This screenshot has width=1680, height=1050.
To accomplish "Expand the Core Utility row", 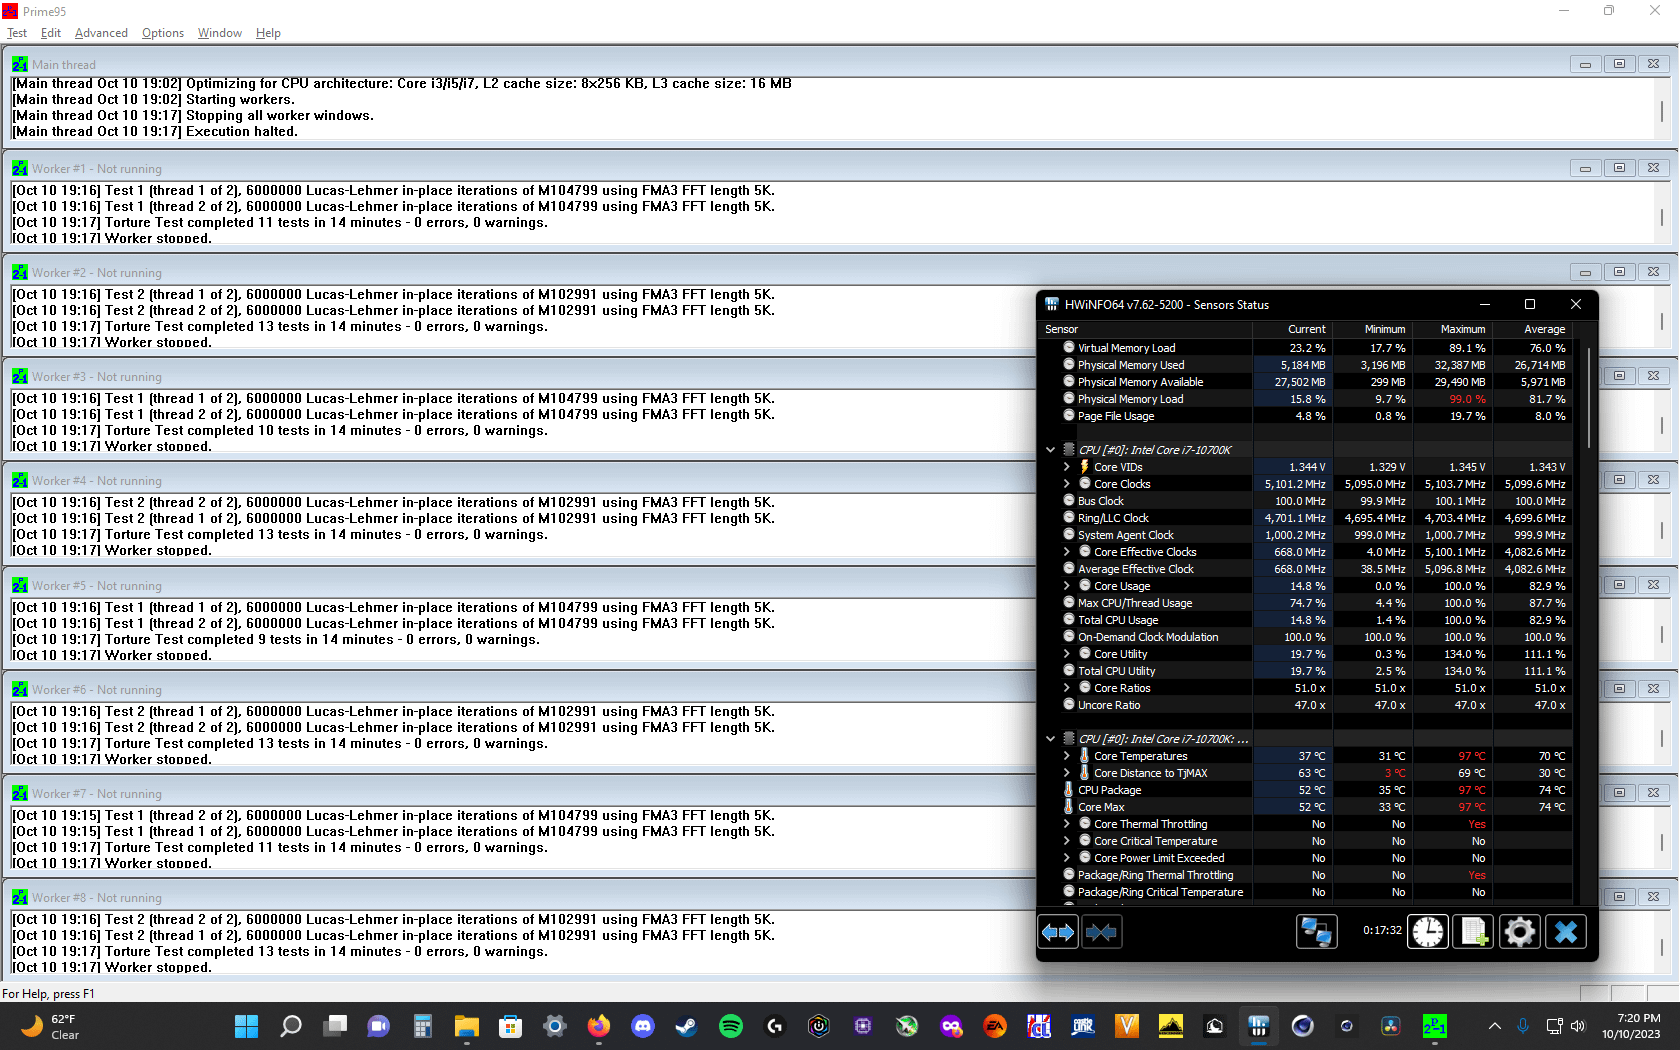I will pyautogui.click(x=1066, y=654).
